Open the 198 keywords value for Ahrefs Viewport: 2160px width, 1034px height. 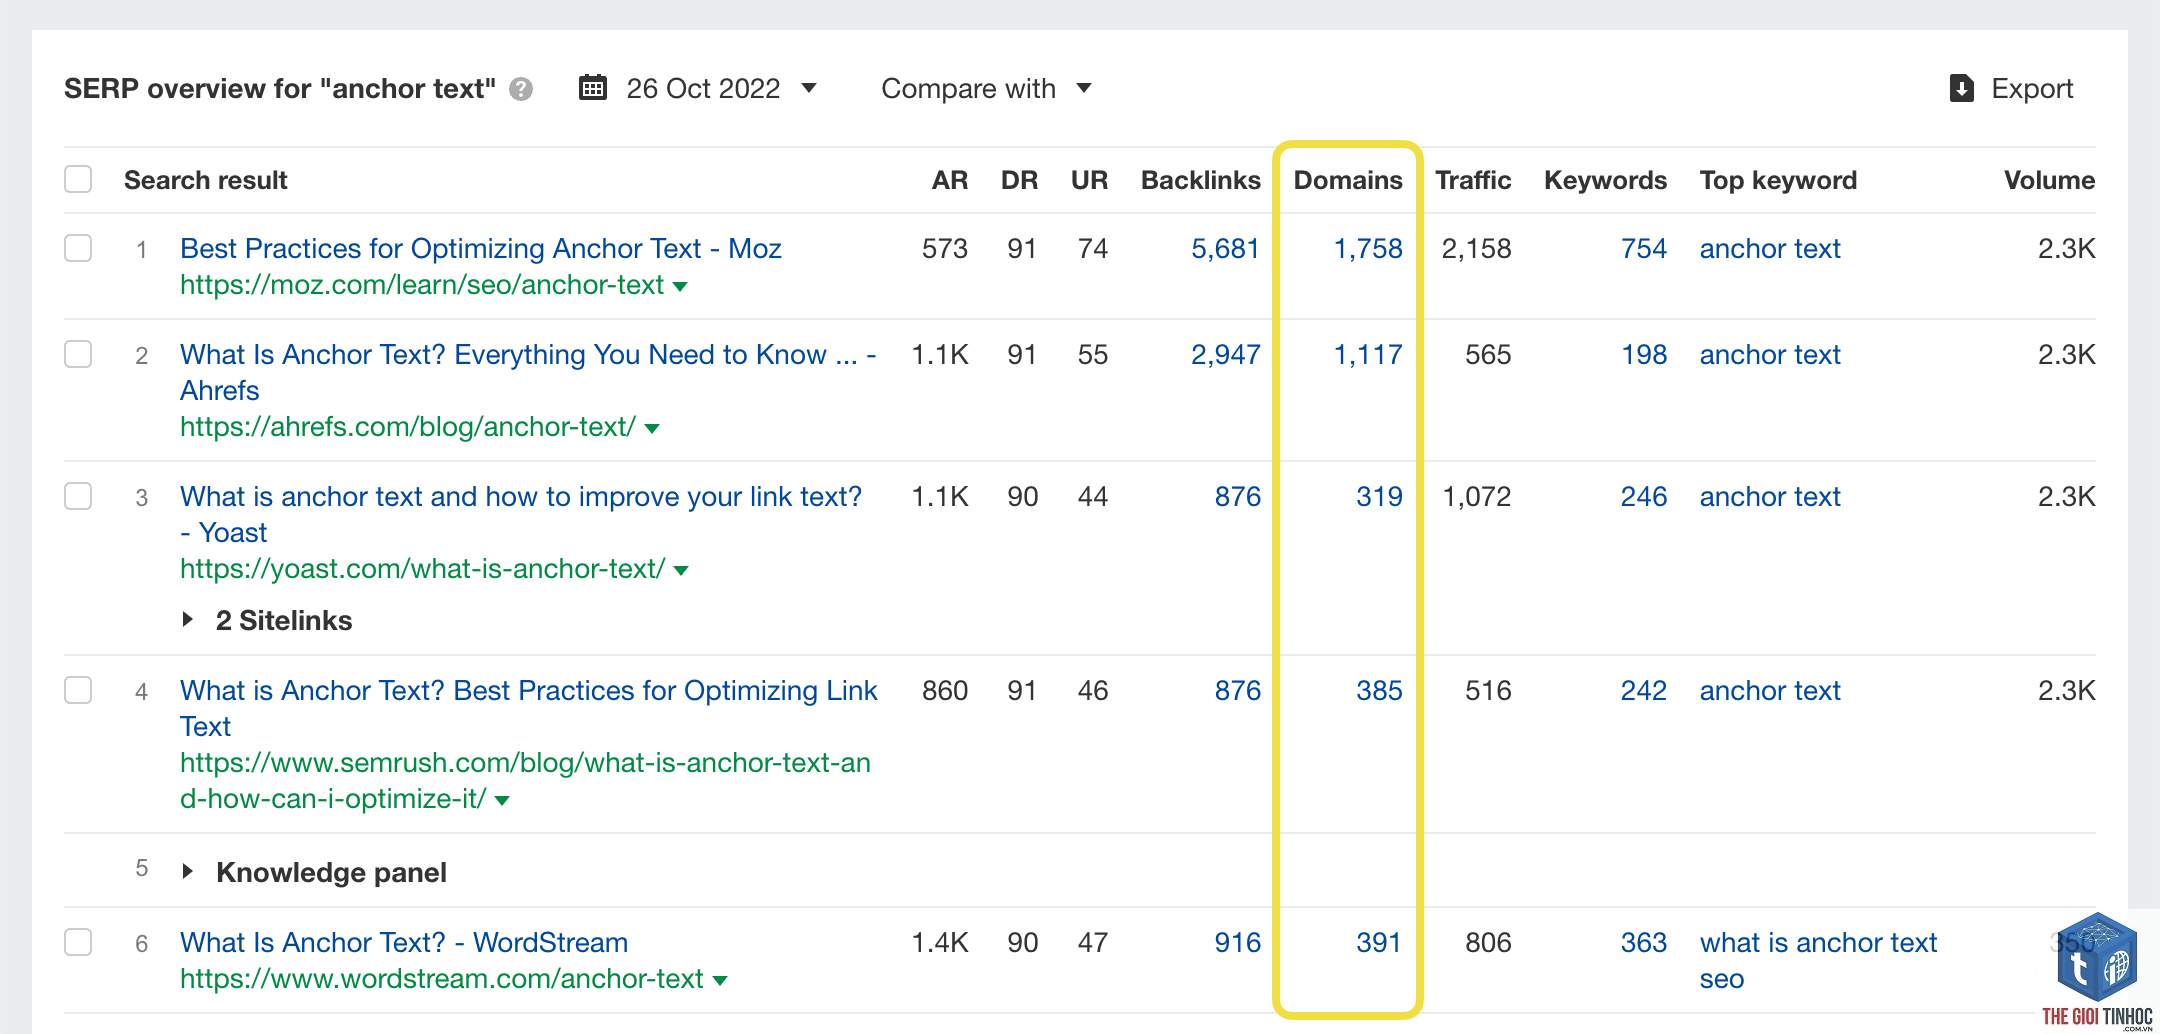click(1644, 354)
